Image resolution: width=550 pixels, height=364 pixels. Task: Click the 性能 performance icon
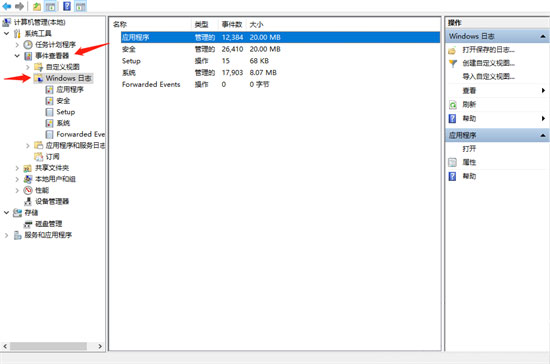tap(28, 190)
